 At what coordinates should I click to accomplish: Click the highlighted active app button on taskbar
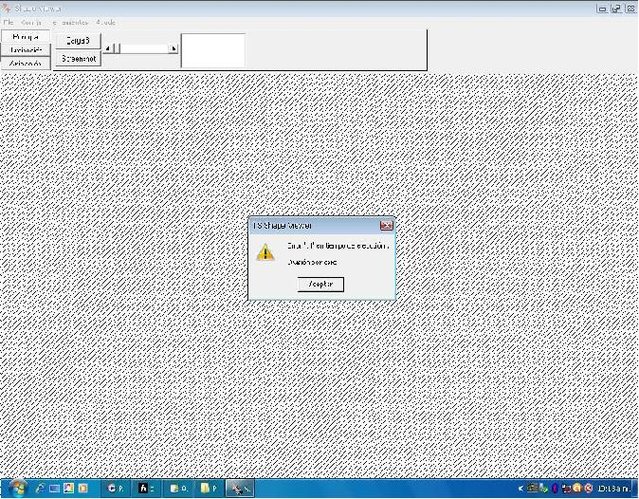(x=240, y=488)
